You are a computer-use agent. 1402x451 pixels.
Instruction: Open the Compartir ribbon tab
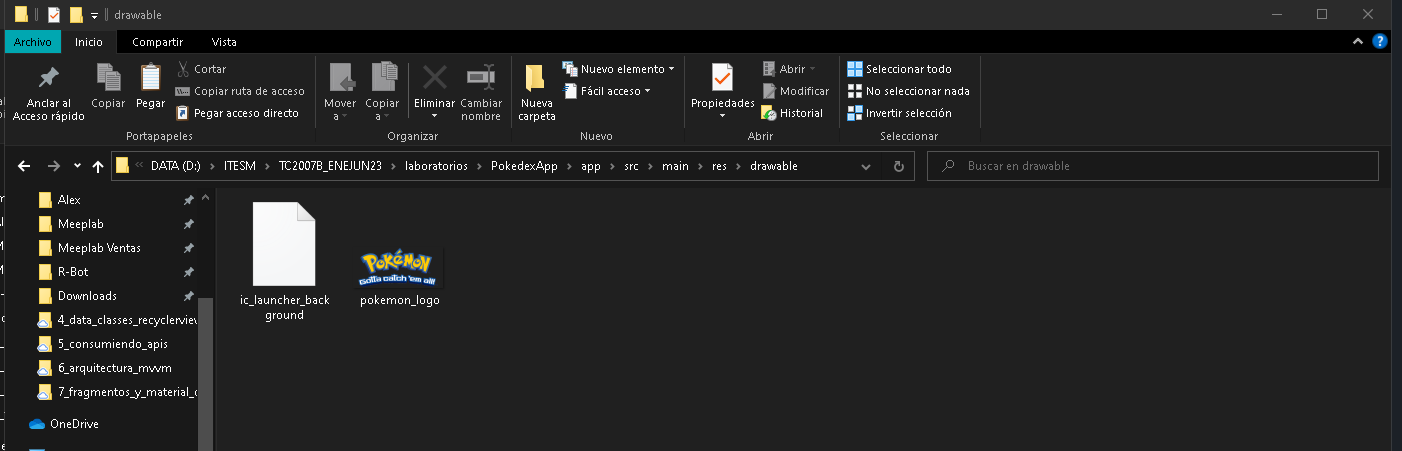[157, 42]
